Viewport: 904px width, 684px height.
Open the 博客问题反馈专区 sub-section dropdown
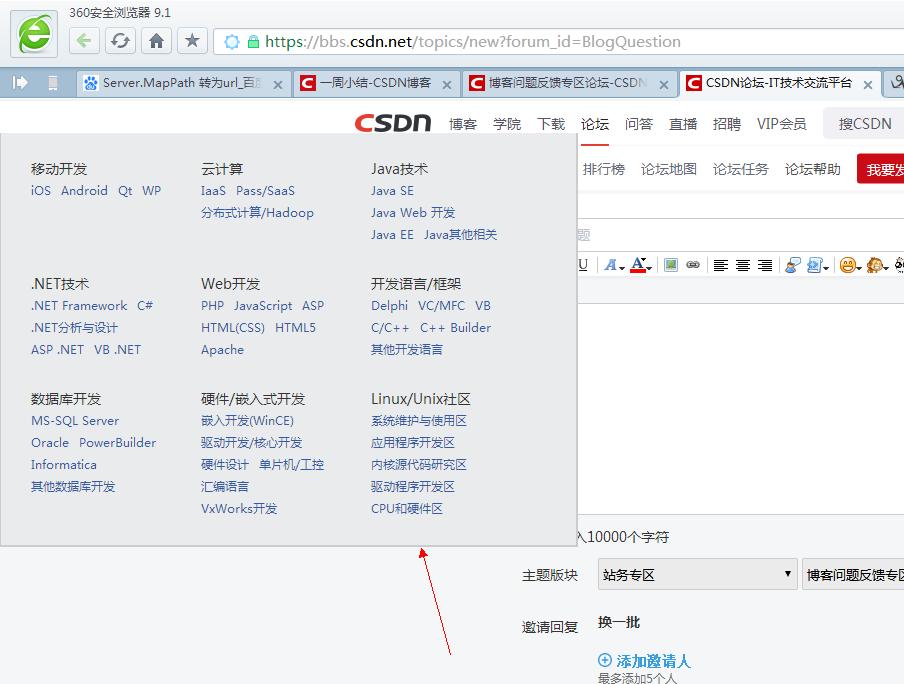853,574
